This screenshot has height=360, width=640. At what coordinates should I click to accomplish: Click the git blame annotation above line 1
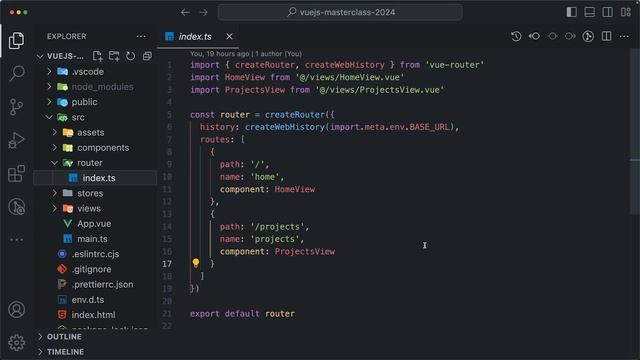pos(246,53)
